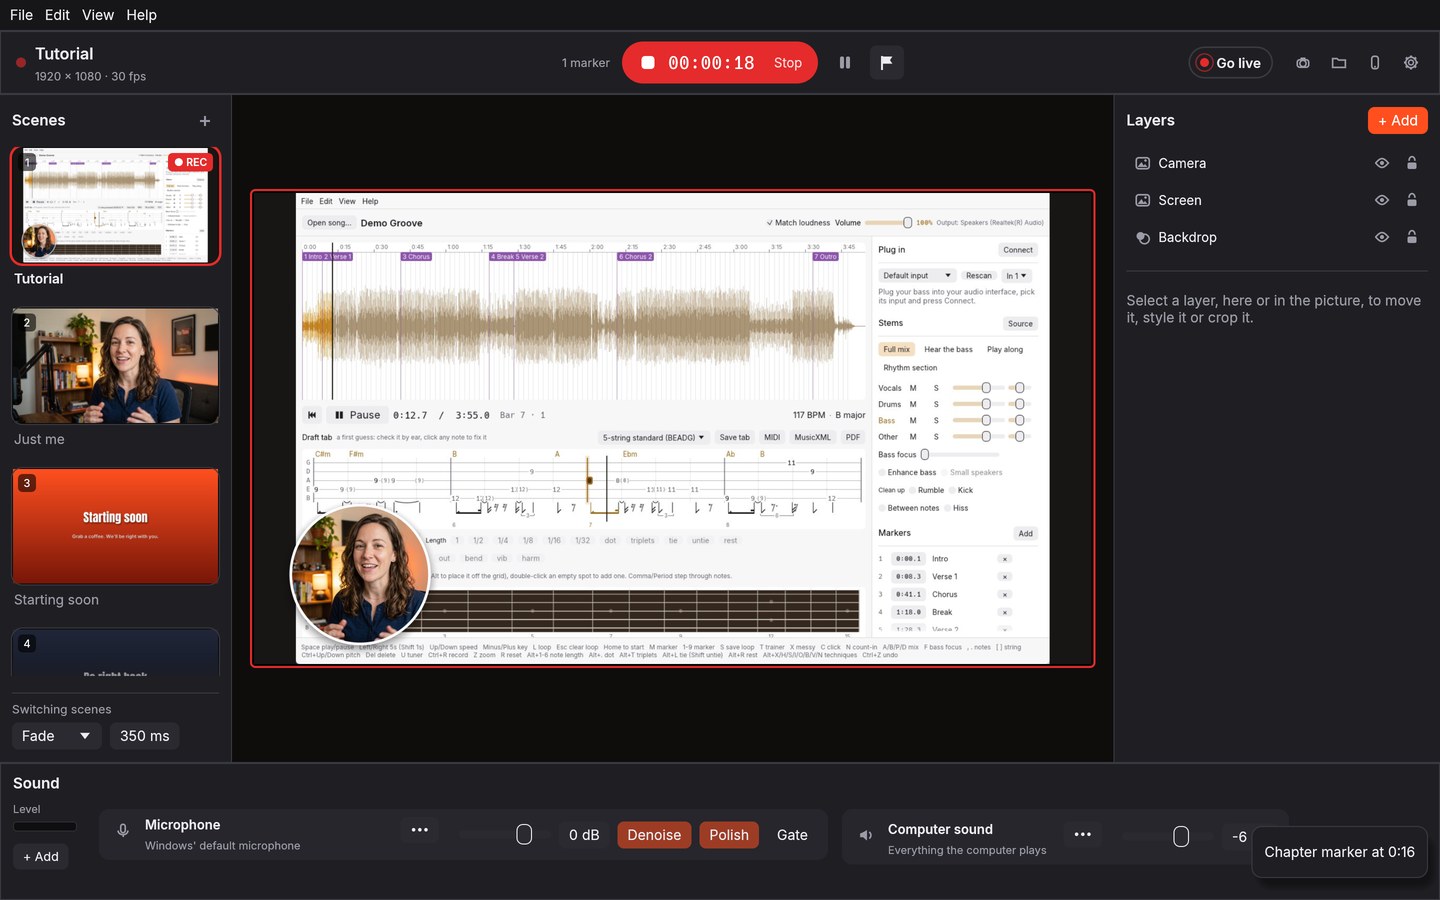The height and width of the screenshot is (900, 1440).
Task: Open recordings folder icon
Action: (1339, 63)
